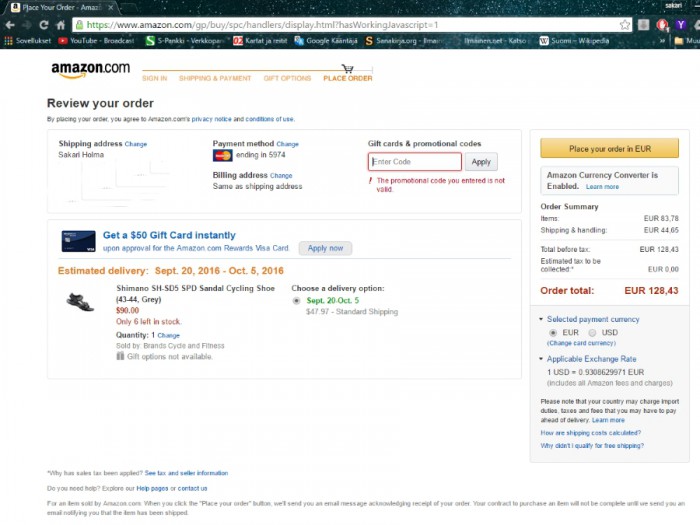Viewport: 700px width, 525px height.
Task: Open See tax and seller information
Action: pyautogui.click(x=186, y=473)
